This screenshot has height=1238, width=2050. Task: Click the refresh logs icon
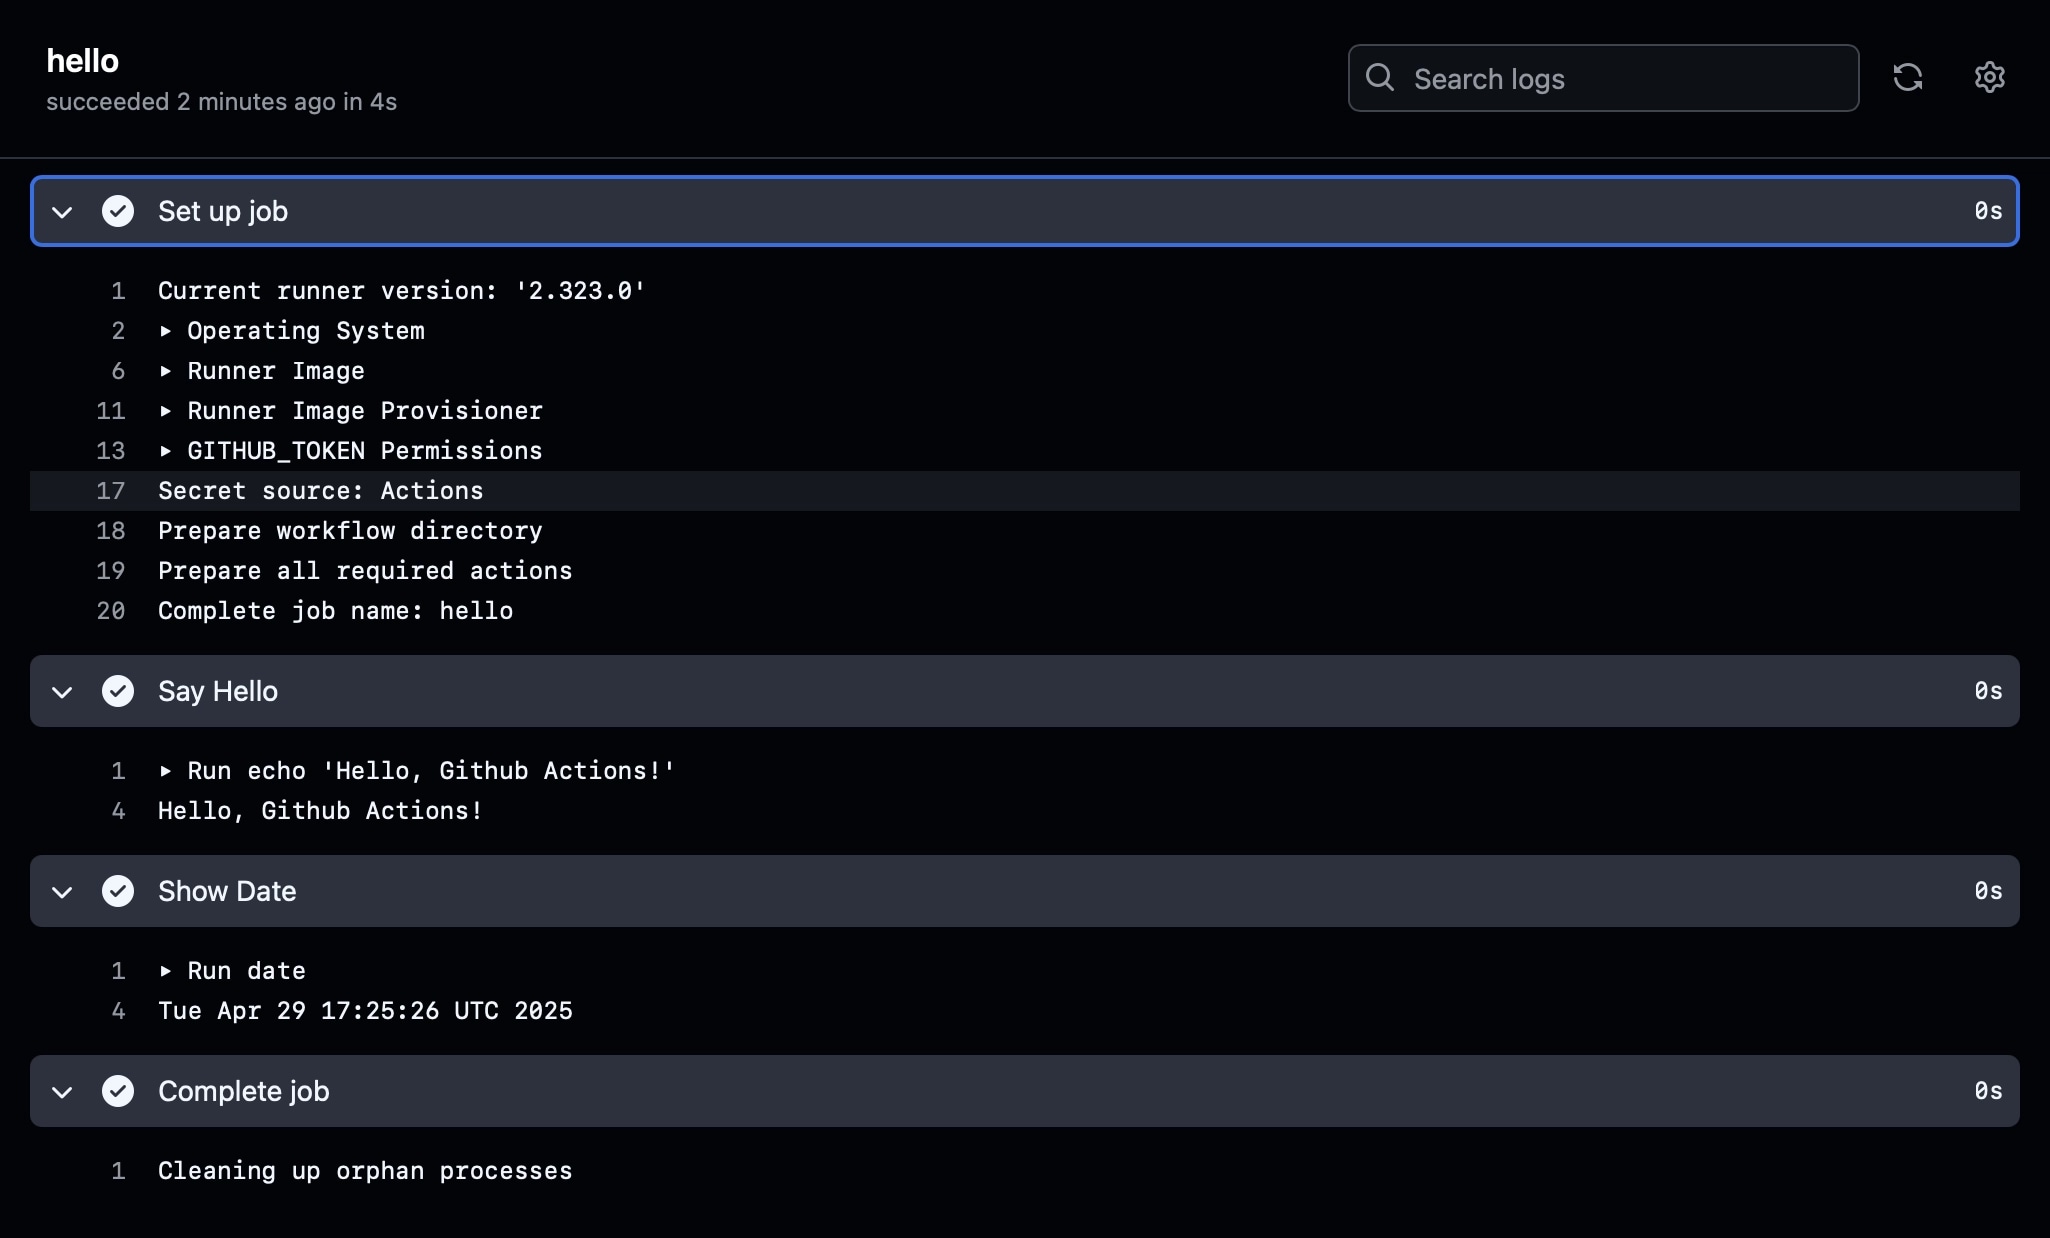(1907, 78)
